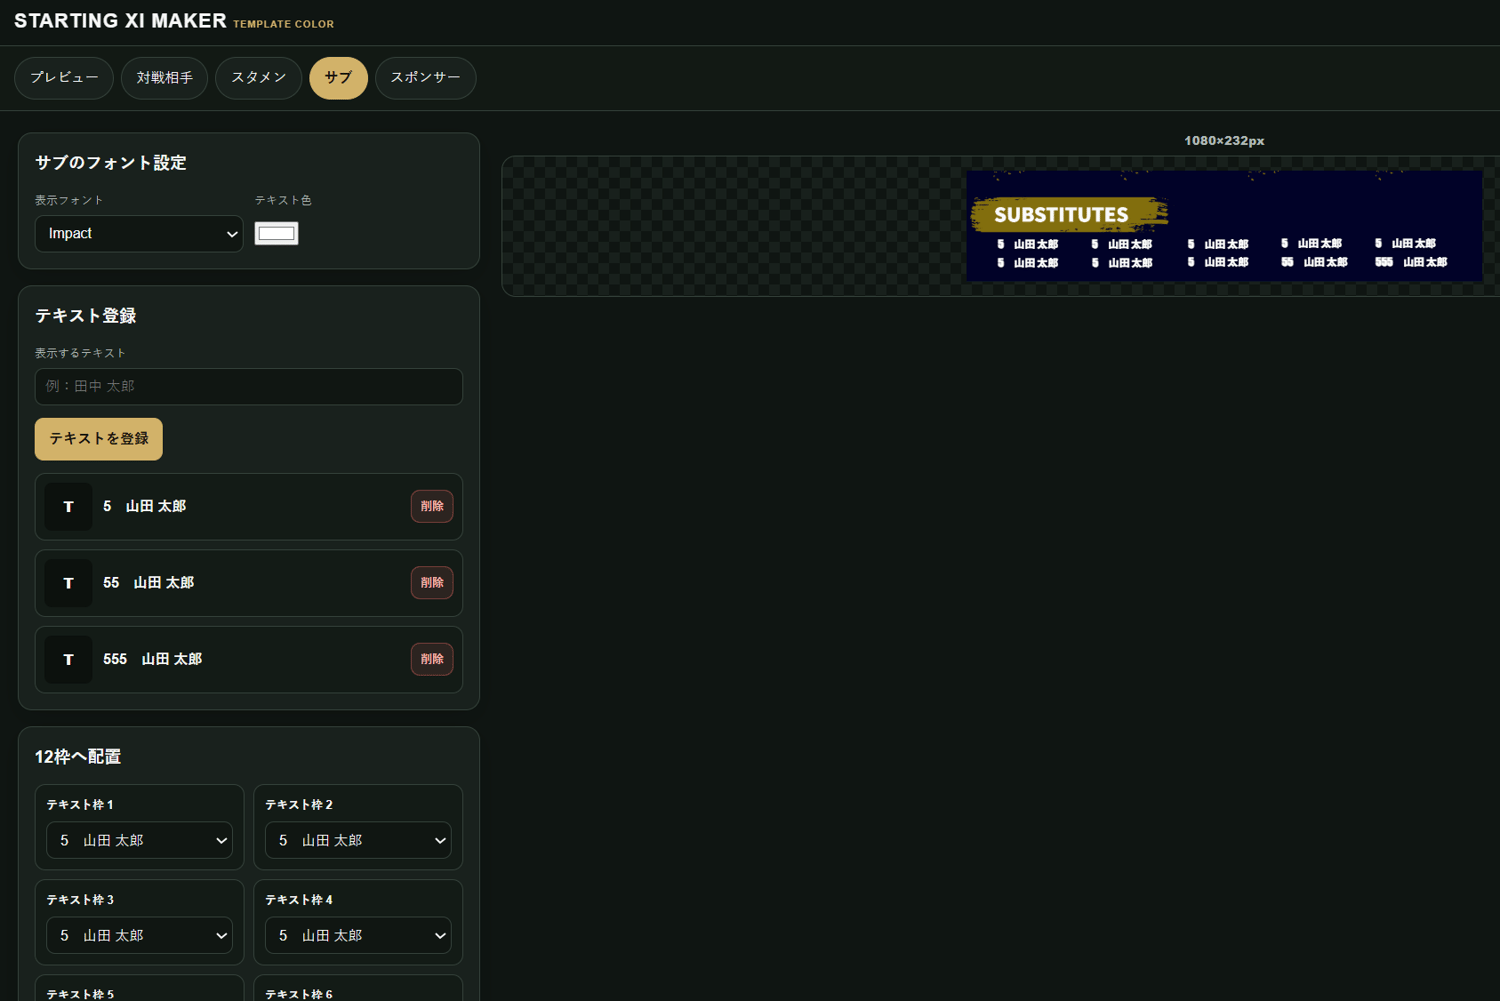
Task: Expand the テキスト枠2 dropdown
Action: [x=358, y=841]
